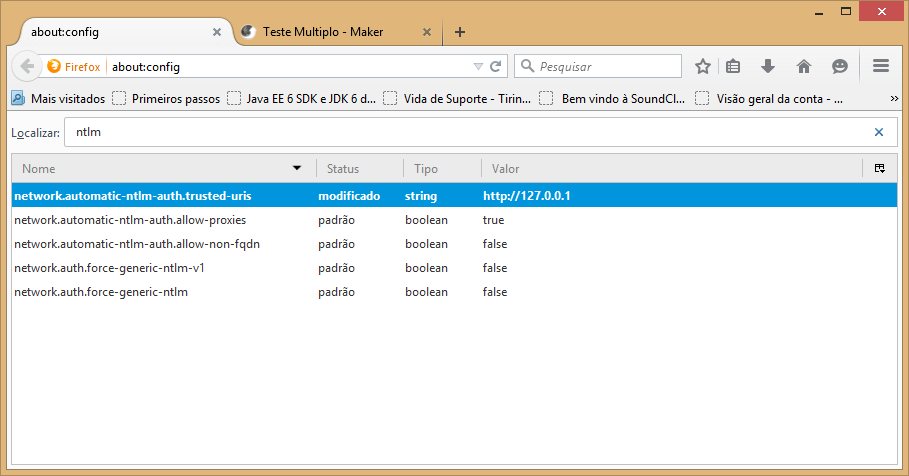Open Java EE 6 SDK bookmark

301,99
